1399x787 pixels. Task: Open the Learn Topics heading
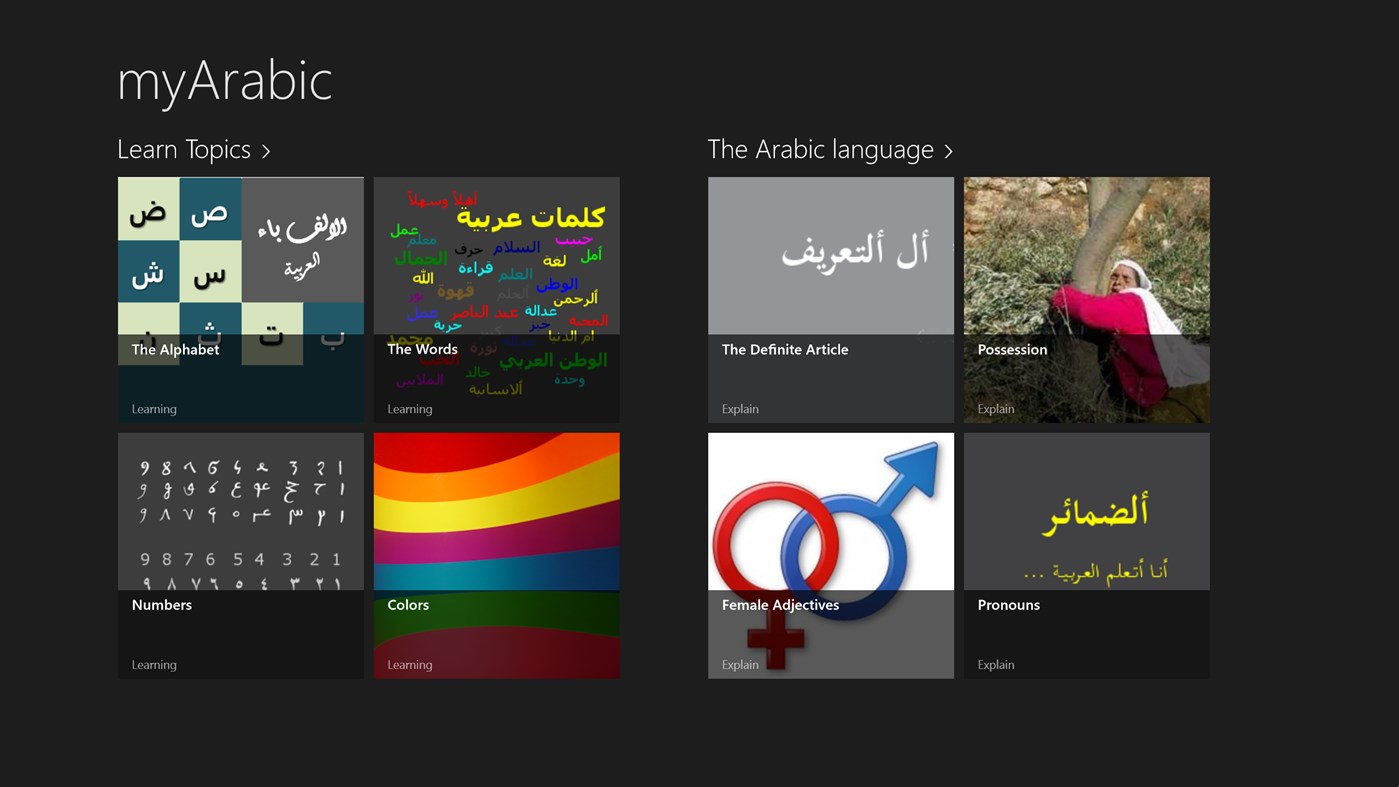[185, 149]
